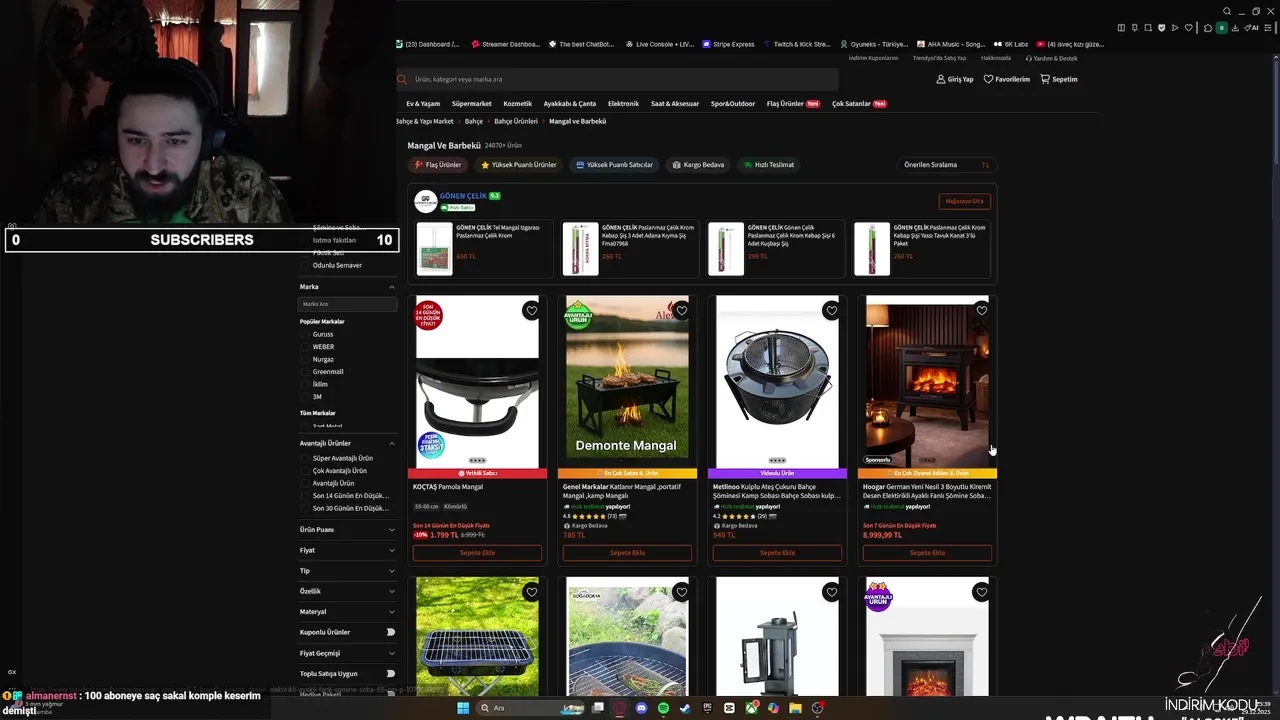The width and height of the screenshot is (1280, 720).
Task: Click the browser downloads icon
Action: [x=1235, y=28]
